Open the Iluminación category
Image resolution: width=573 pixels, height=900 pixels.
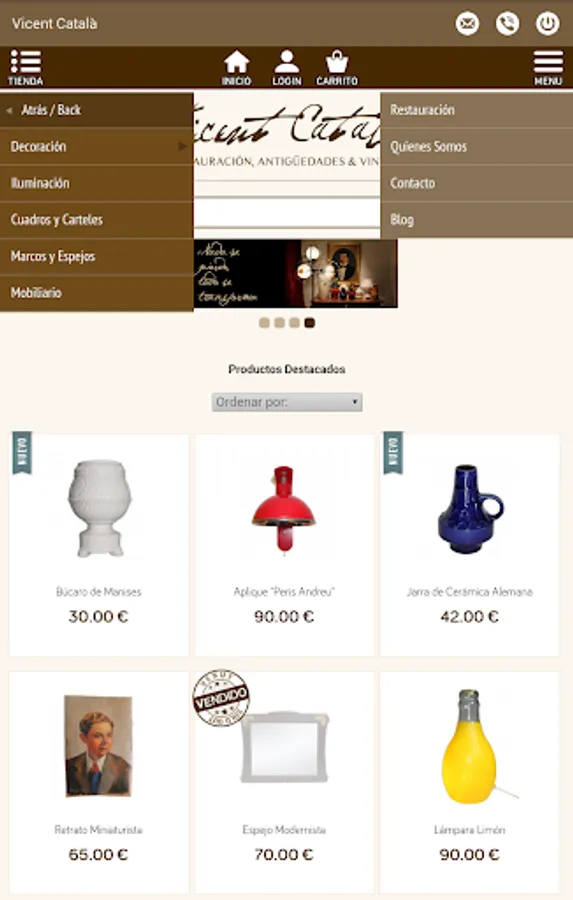(x=96, y=183)
